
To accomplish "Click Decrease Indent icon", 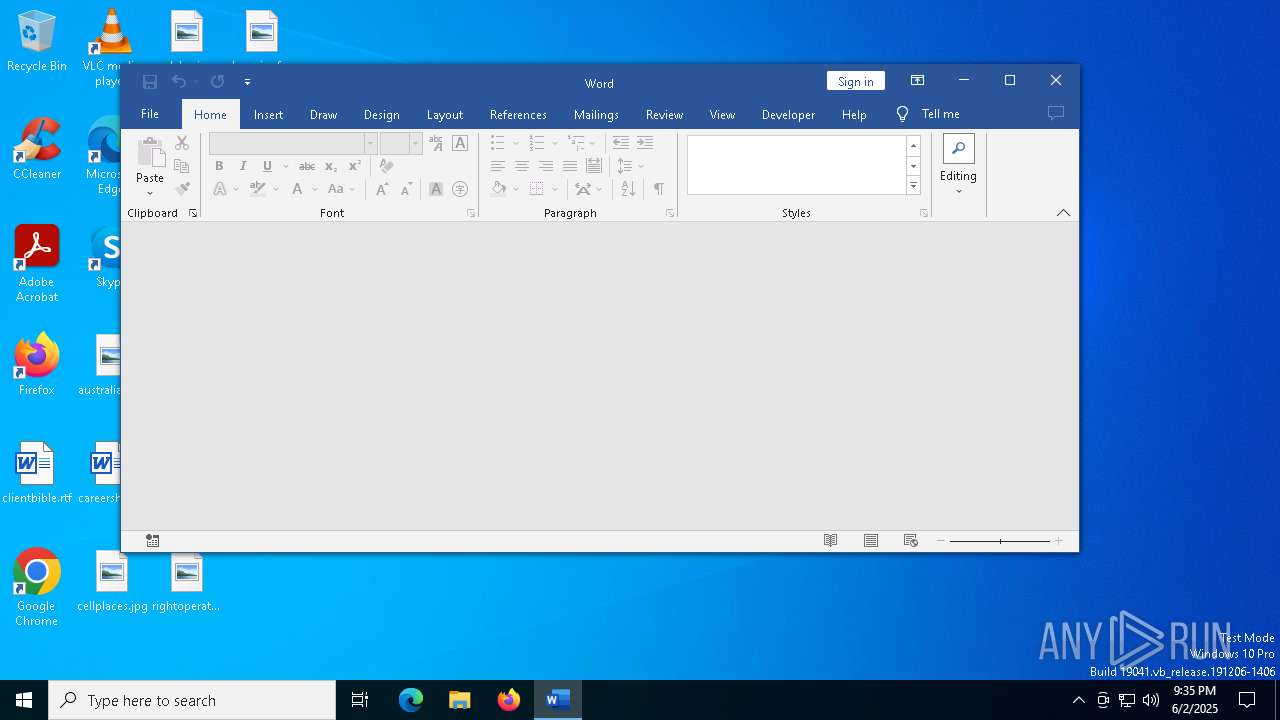I will (x=621, y=143).
